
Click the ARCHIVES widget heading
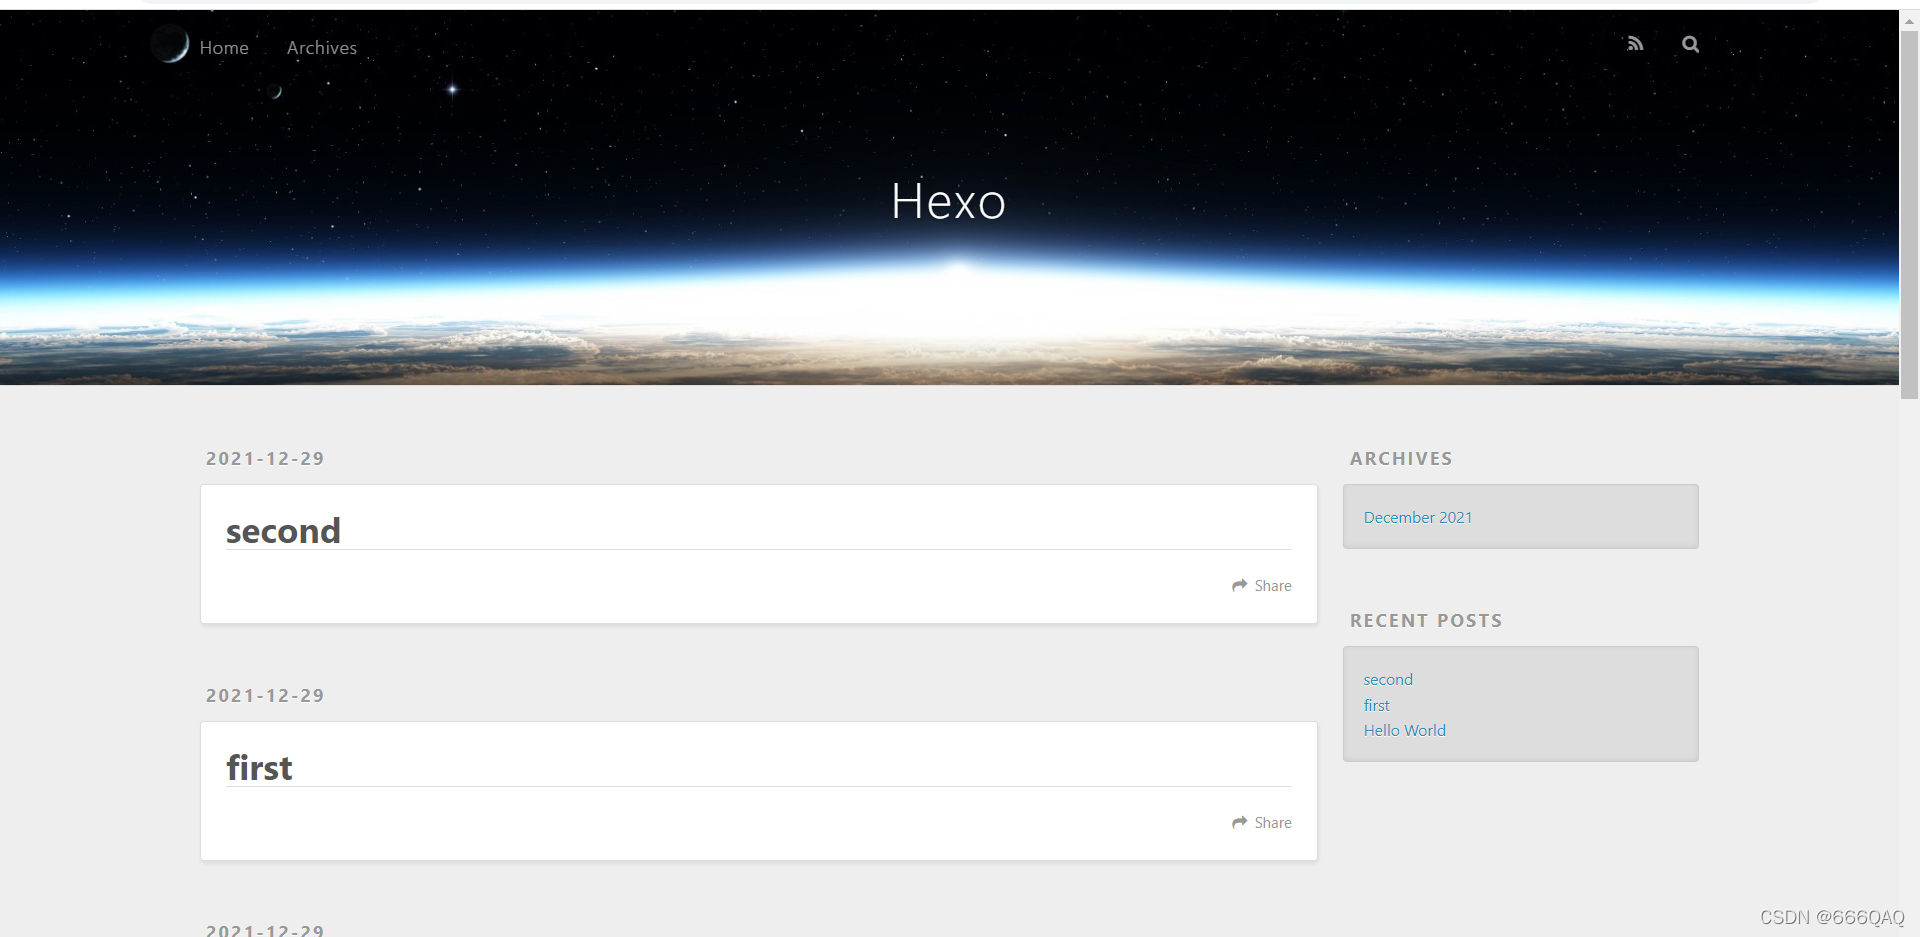1401,458
